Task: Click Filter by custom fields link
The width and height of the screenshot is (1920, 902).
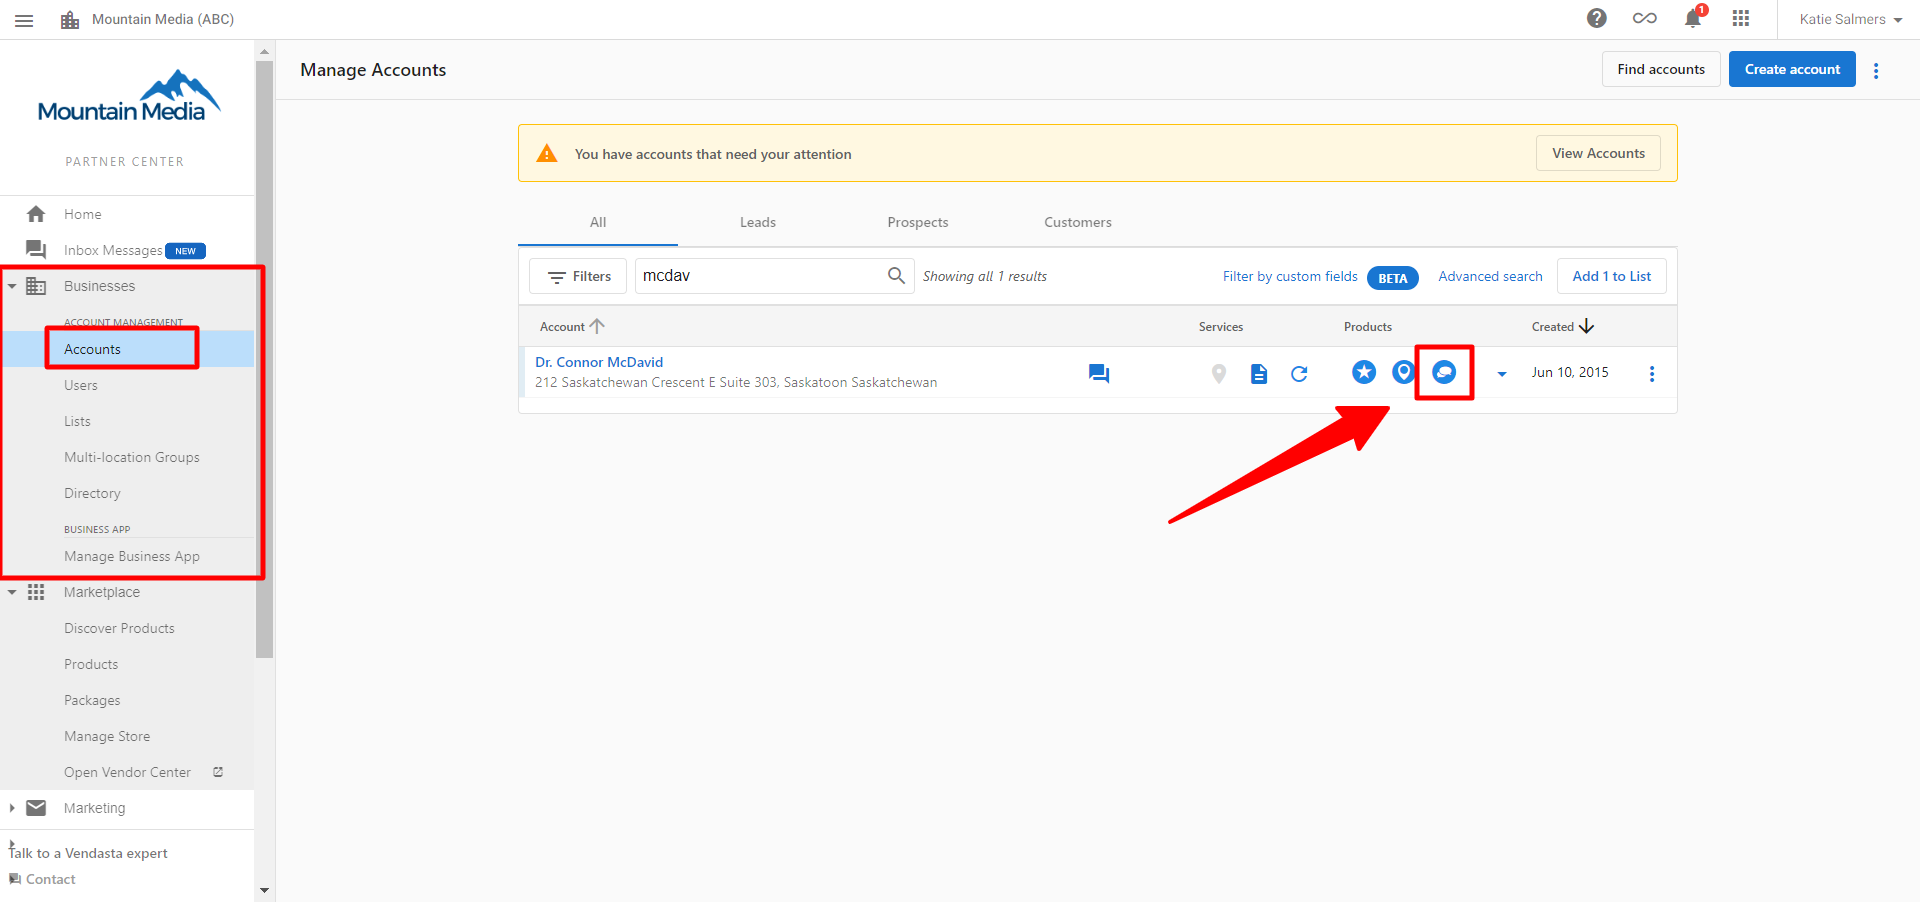Action: point(1290,276)
